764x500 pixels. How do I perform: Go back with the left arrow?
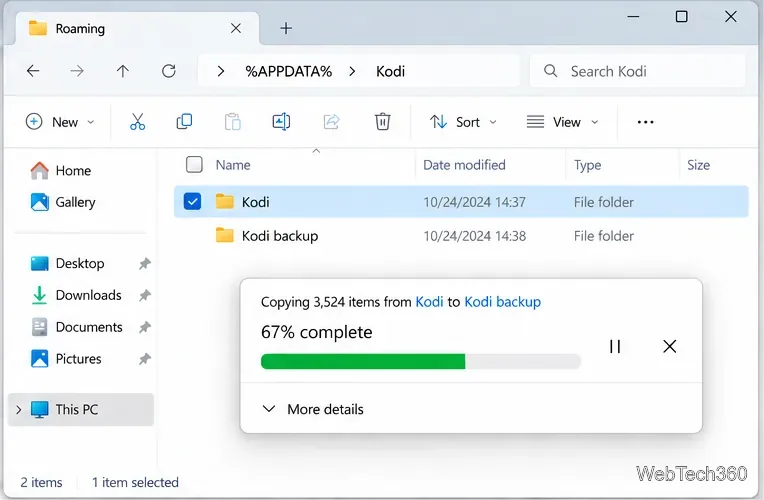(33, 71)
